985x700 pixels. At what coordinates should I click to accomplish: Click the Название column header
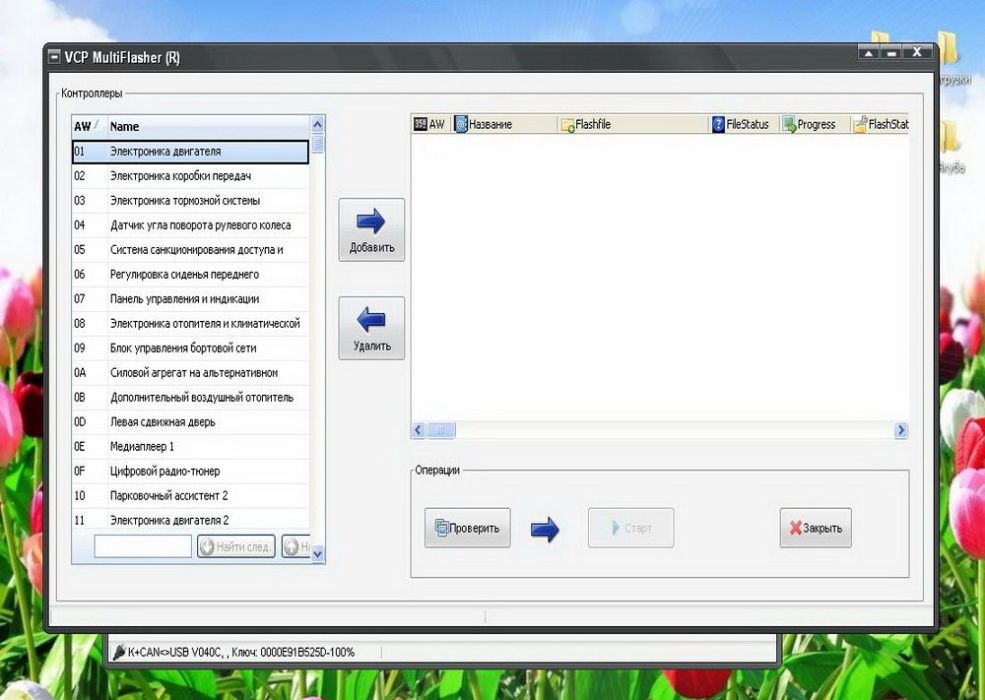[x=503, y=124]
